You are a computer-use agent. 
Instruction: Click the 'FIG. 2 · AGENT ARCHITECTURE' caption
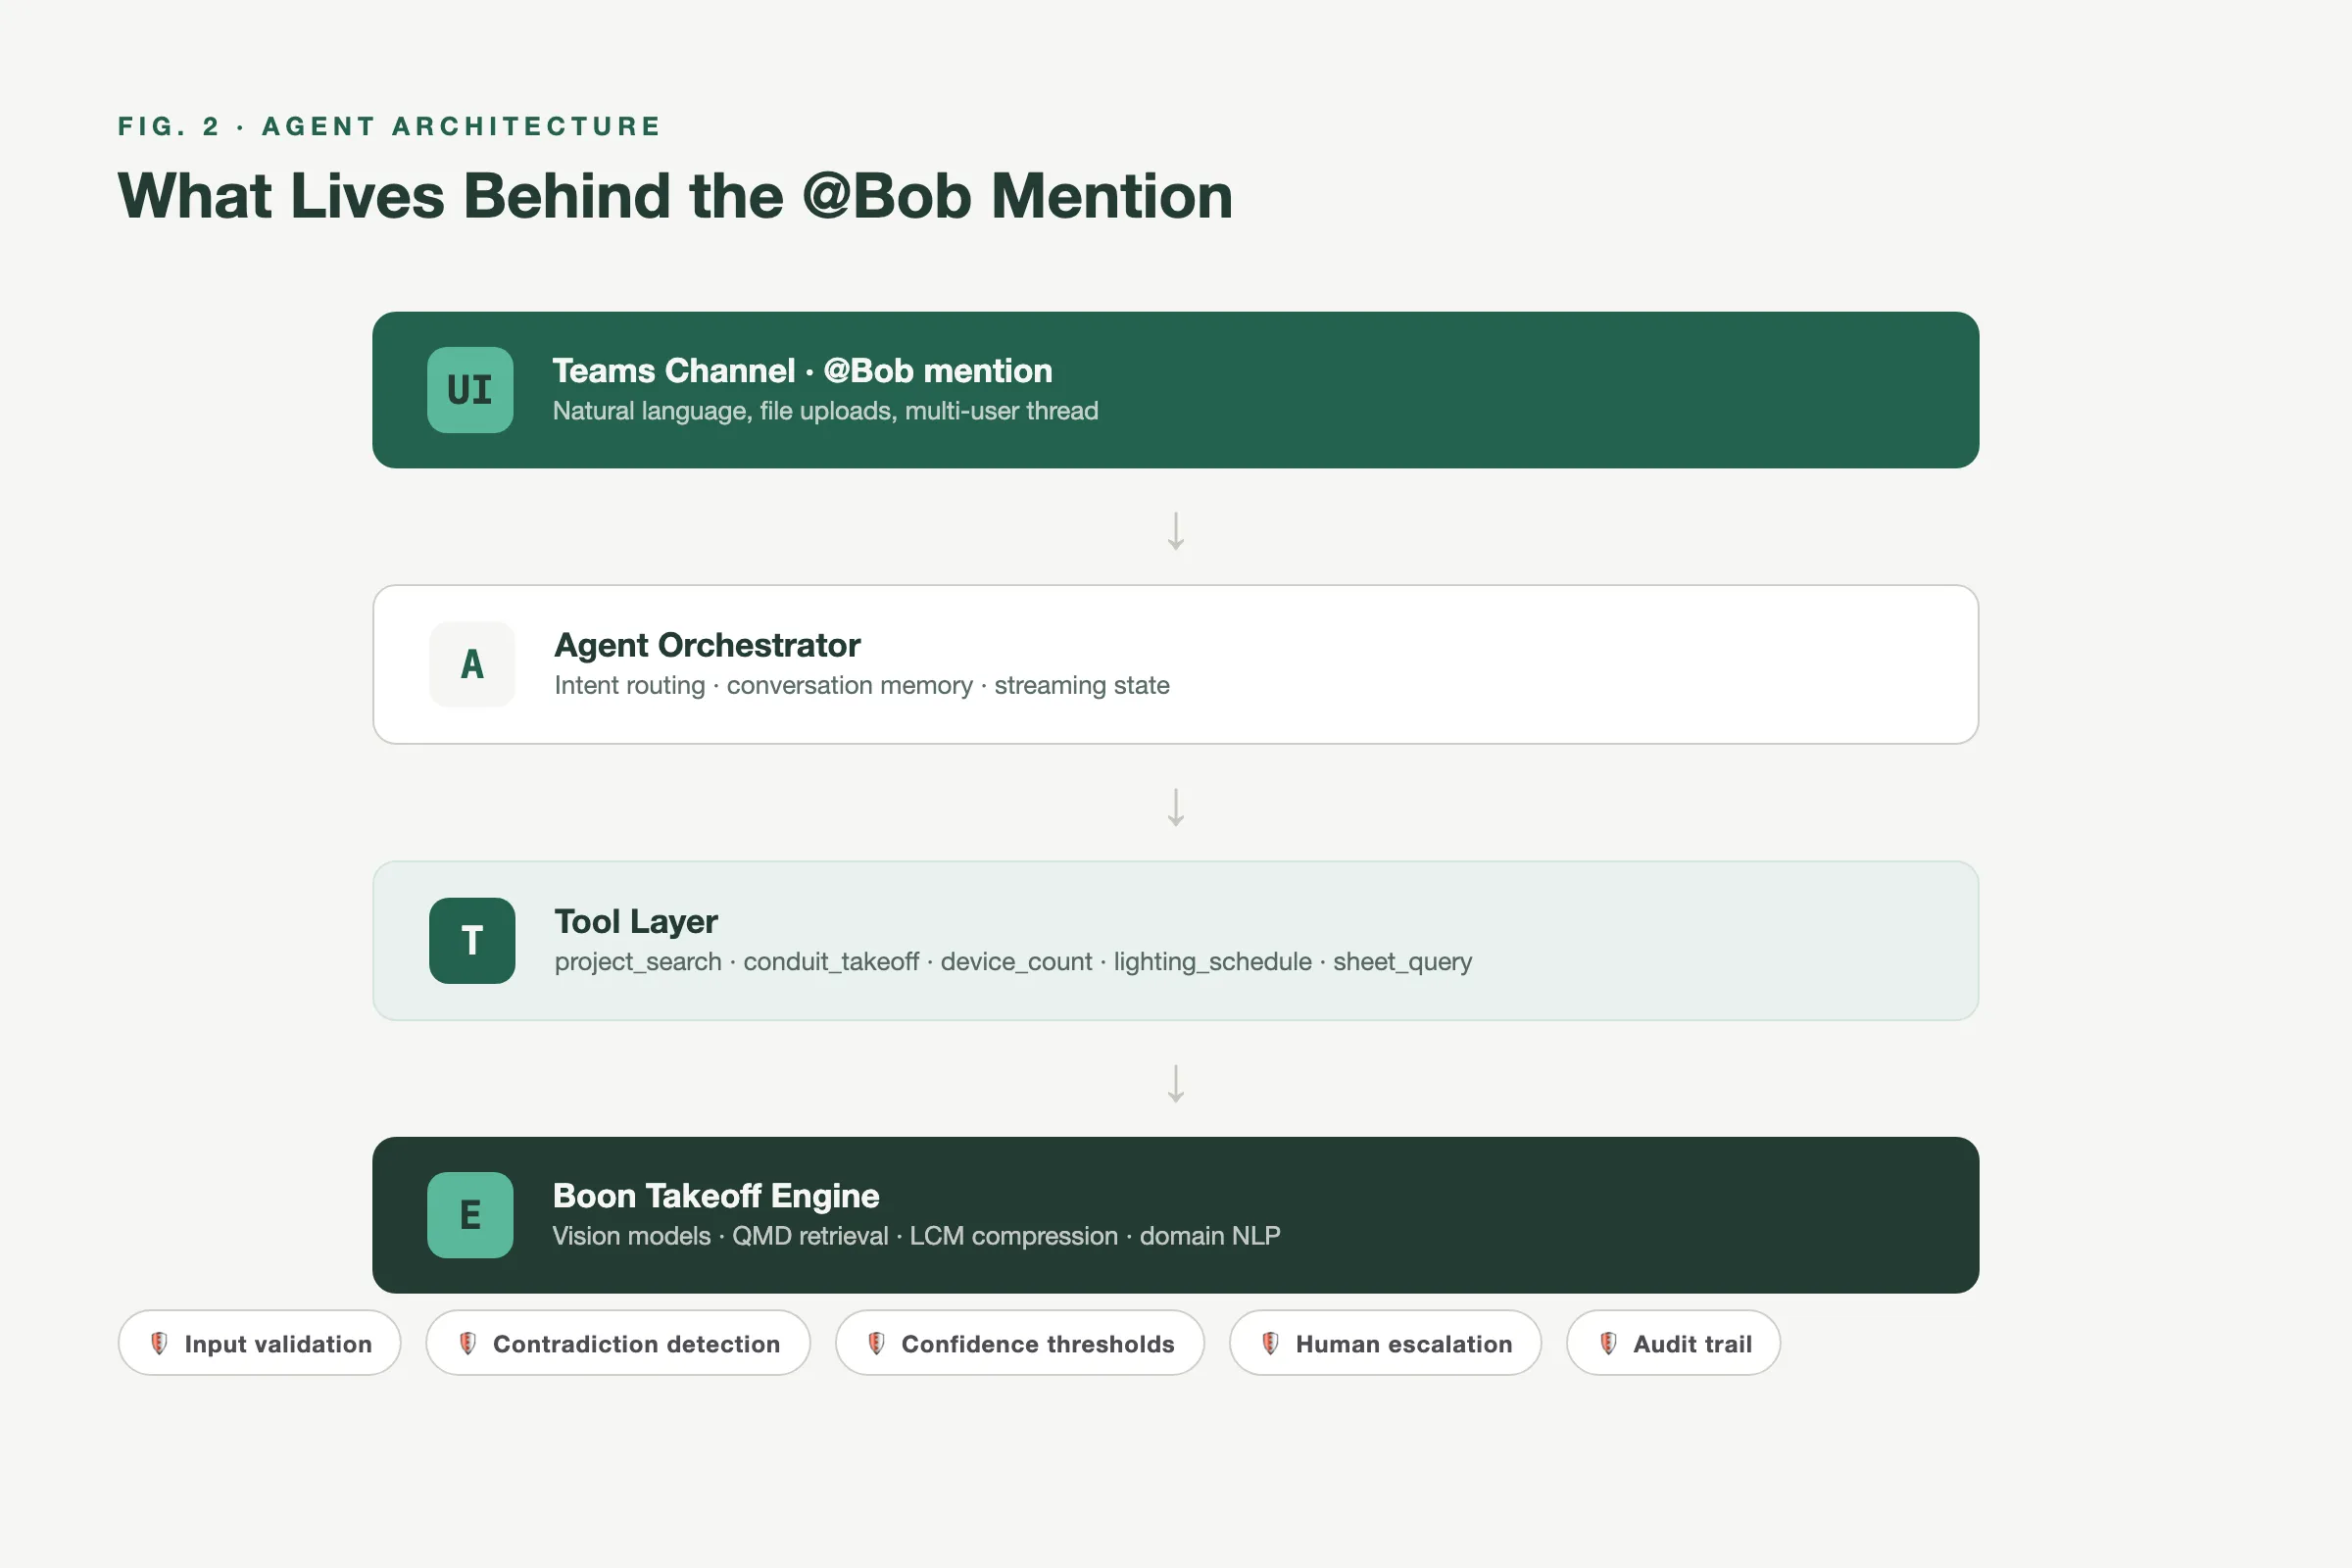point(389,126)
